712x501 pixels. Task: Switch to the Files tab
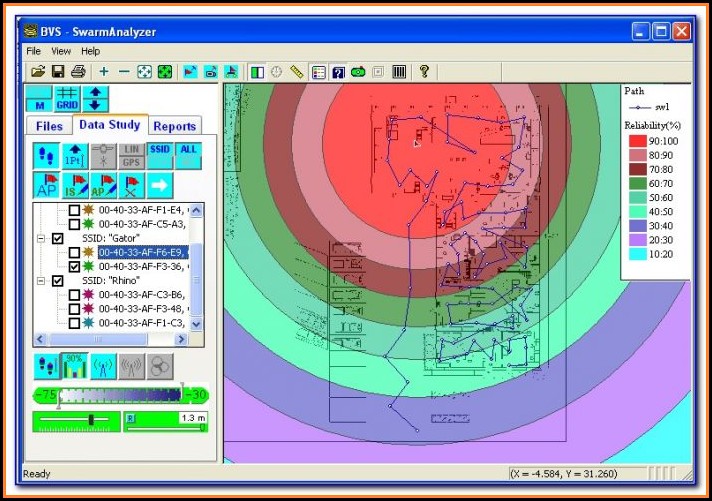coord(49,126)
